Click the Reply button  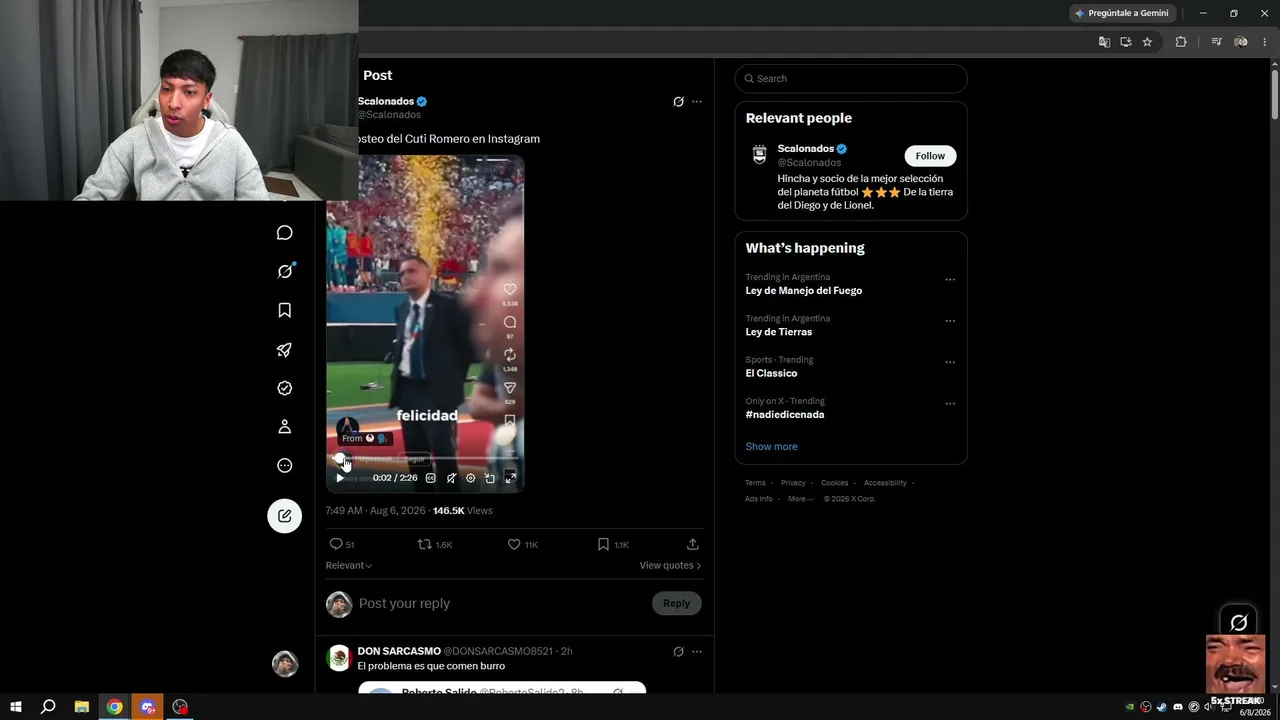click(677, 603)
